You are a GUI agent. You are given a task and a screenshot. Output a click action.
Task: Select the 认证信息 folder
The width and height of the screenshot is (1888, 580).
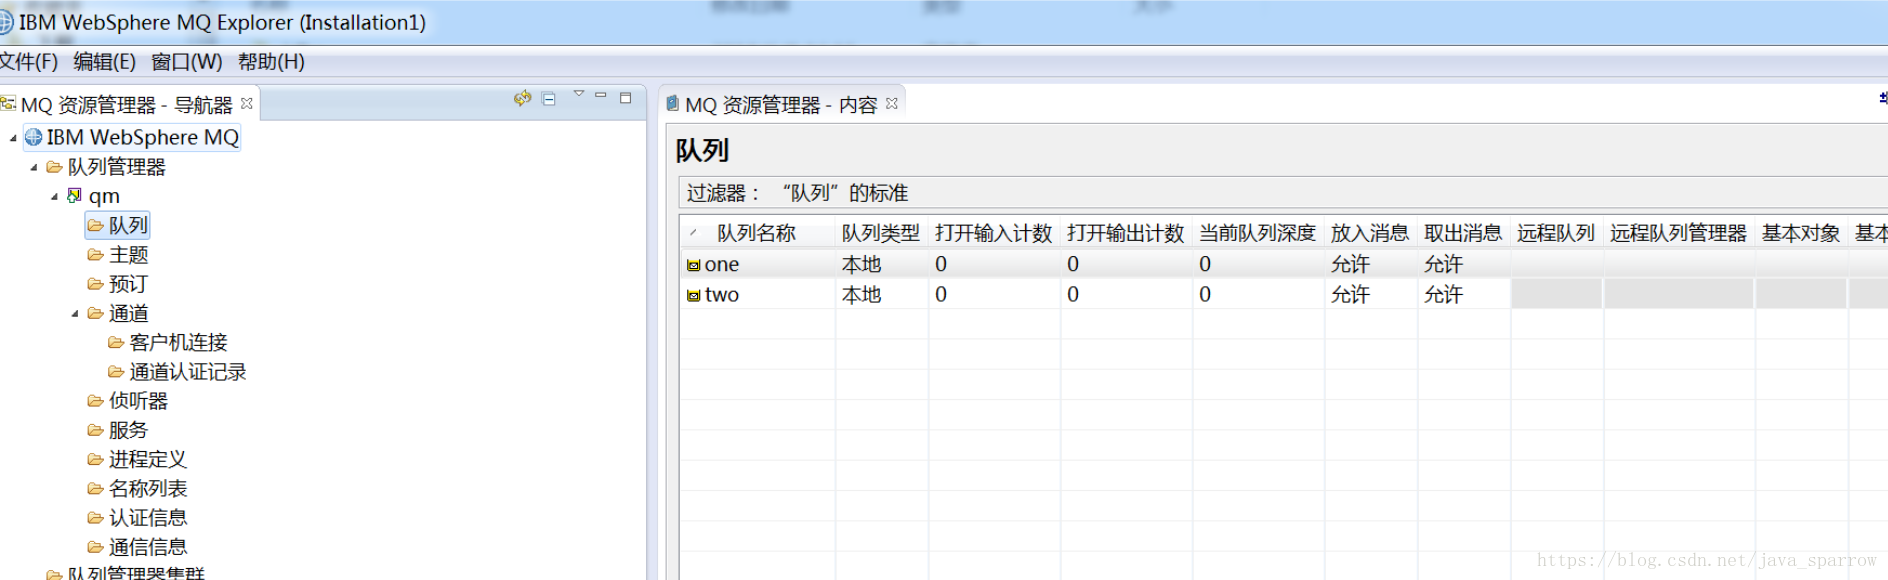(x=148, y=518)
